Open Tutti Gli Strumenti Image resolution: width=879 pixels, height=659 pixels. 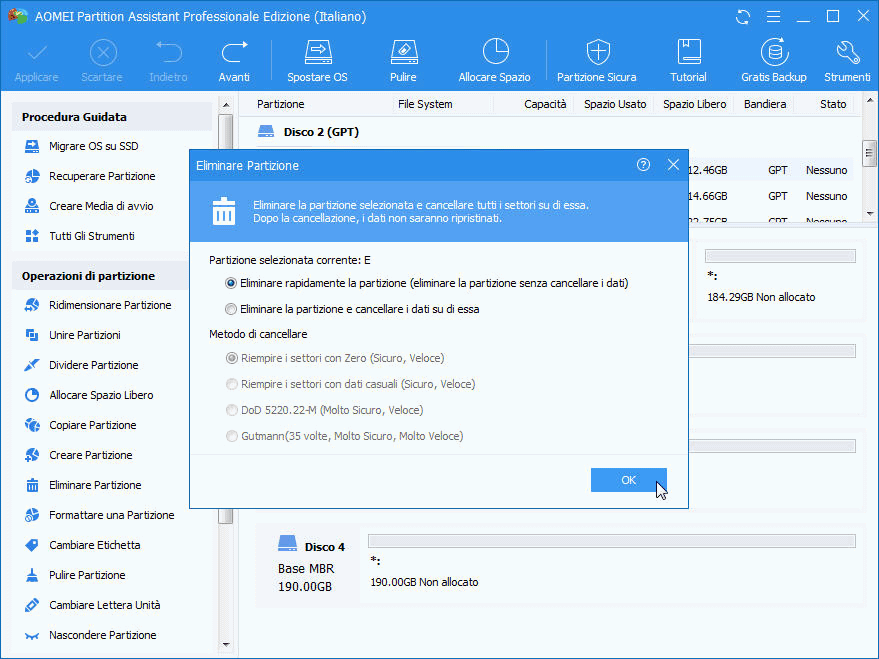pyautogui.click(x=80, y=236)
